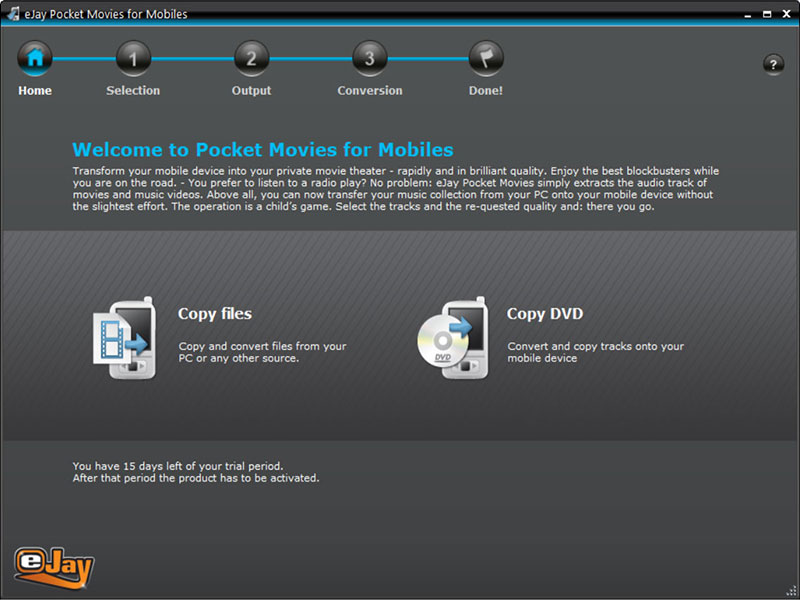Click 'After that period the product' text
Image resolution: width=800 pixels, height=600 pixels.
click(195, 479)
